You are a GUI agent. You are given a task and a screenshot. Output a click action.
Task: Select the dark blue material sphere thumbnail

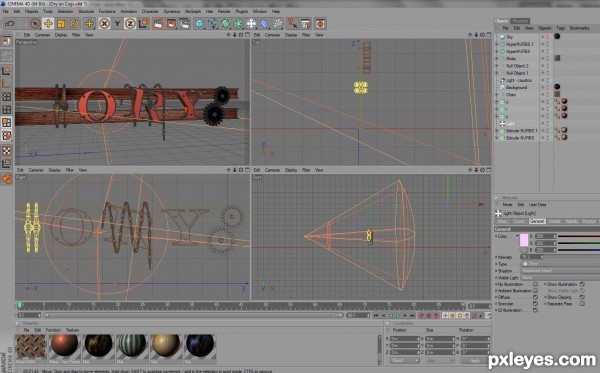coord(200,346)
